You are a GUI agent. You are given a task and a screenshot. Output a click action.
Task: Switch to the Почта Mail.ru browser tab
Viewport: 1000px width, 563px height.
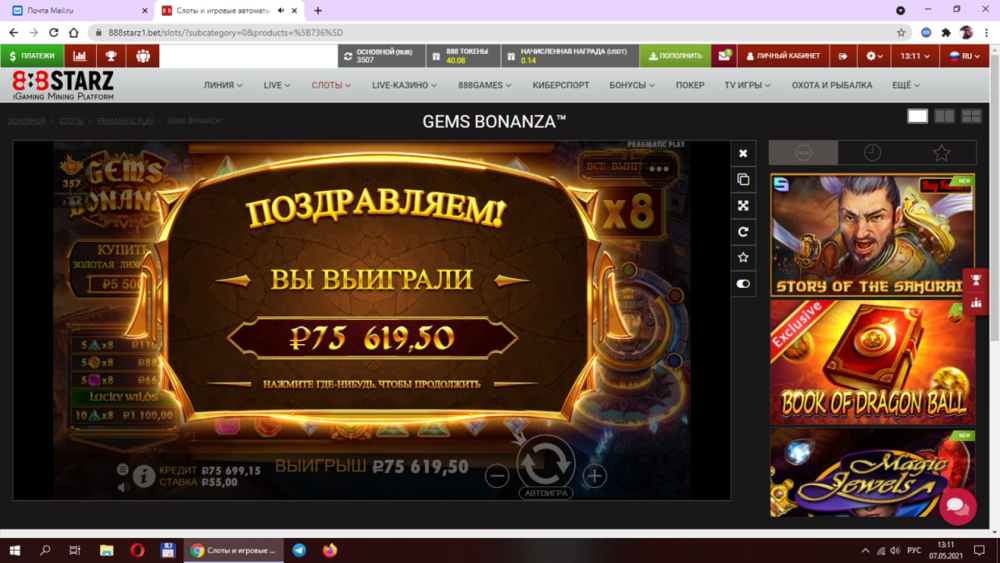pyautogui.click(x=77, y=11)
